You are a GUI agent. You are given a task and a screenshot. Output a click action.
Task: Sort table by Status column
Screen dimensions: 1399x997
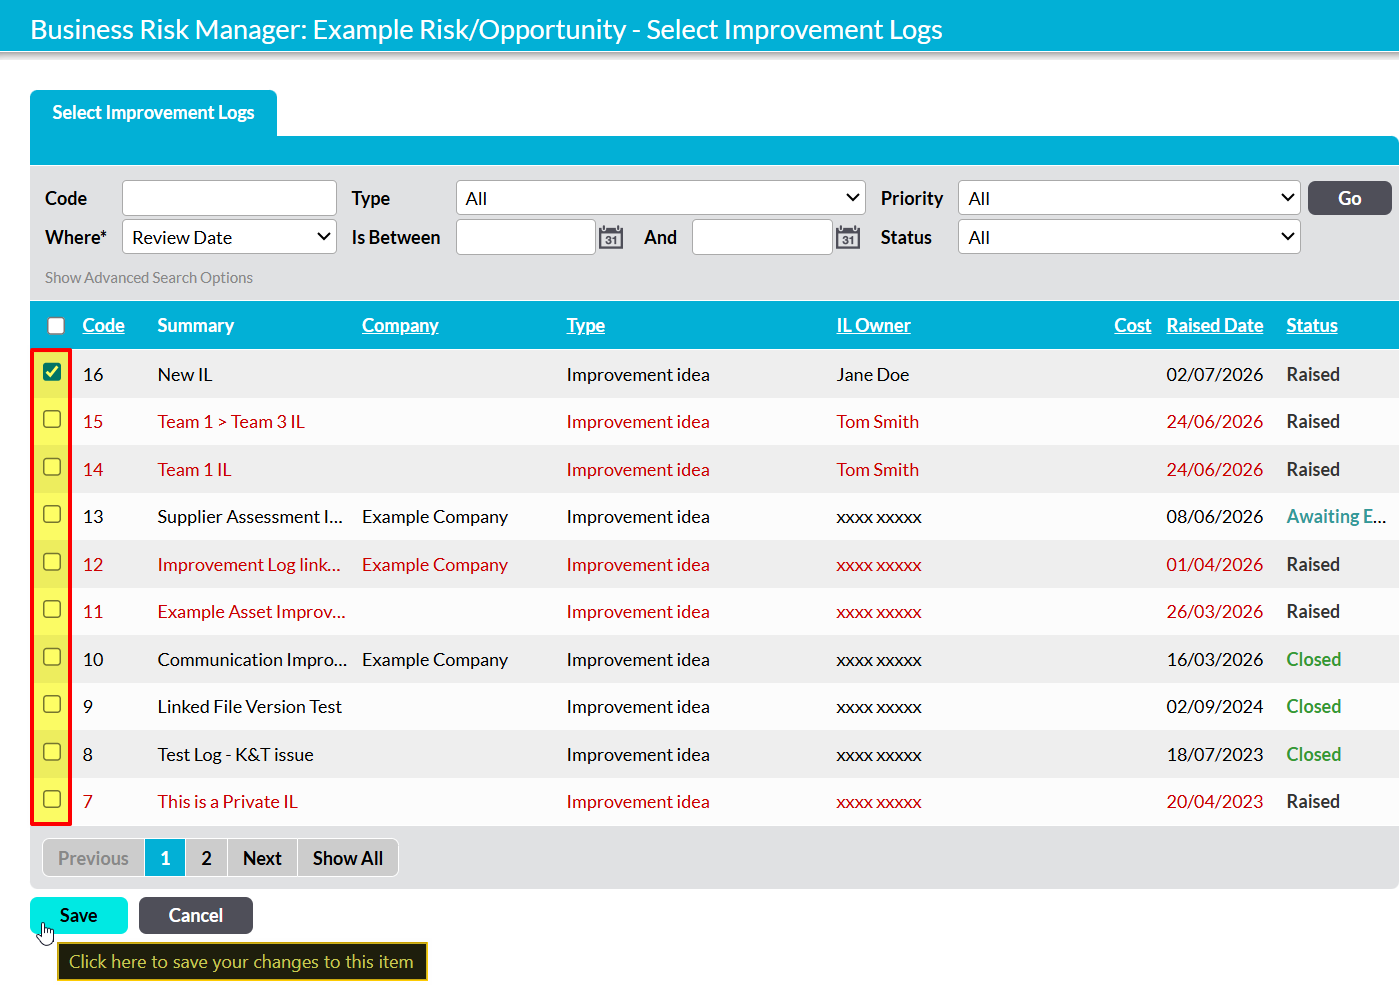tap(1311, 325)
